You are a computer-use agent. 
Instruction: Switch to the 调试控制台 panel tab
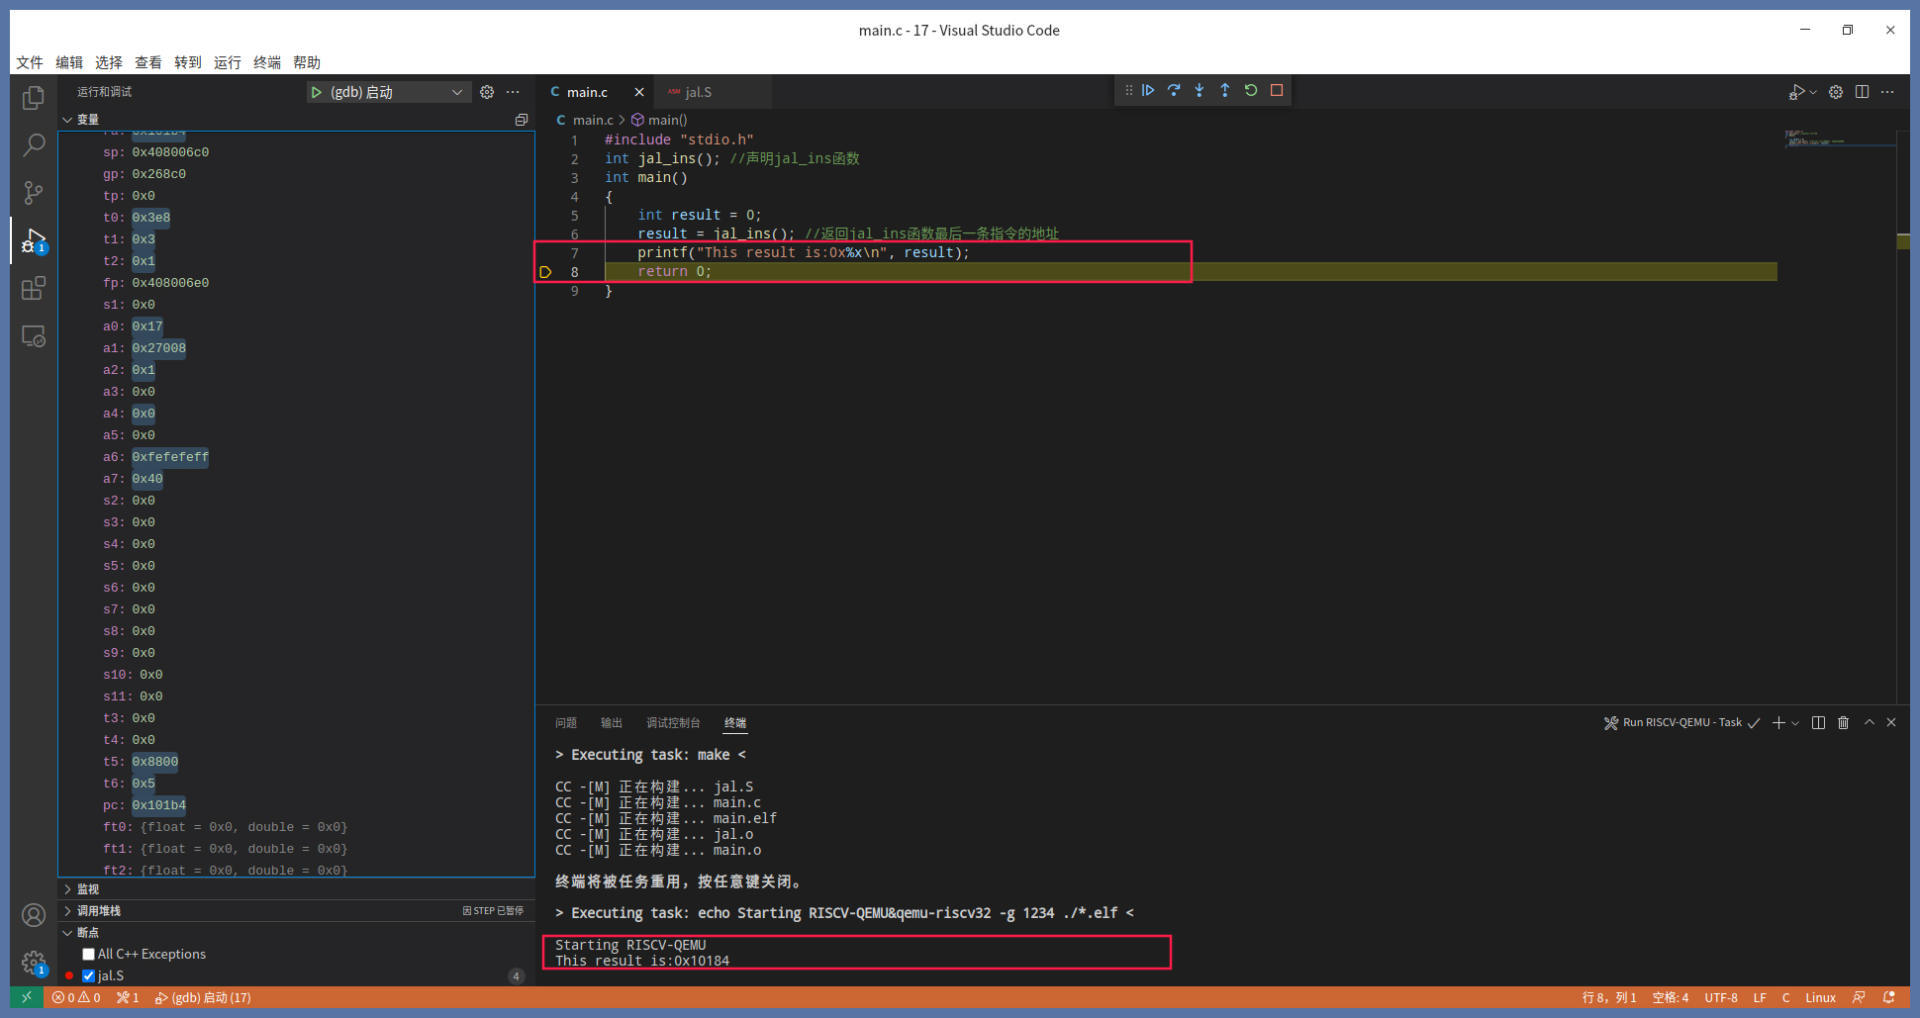673,723
